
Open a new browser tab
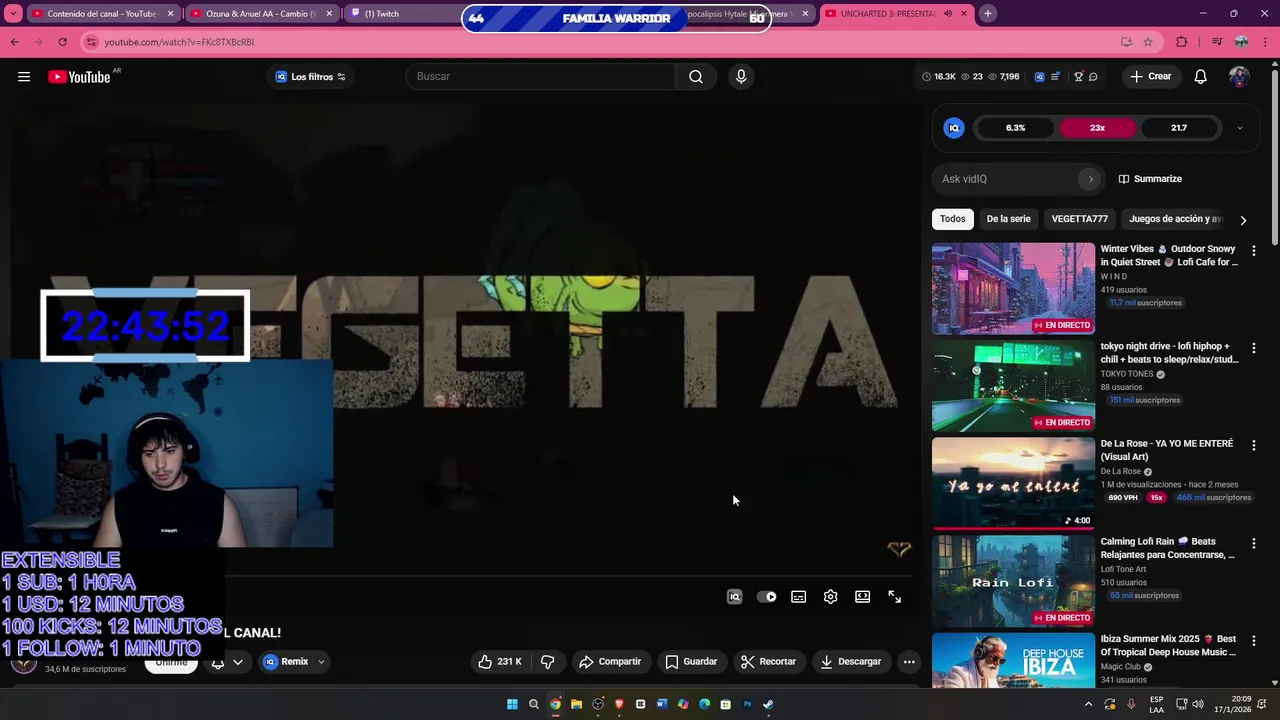tap(988, 14)
